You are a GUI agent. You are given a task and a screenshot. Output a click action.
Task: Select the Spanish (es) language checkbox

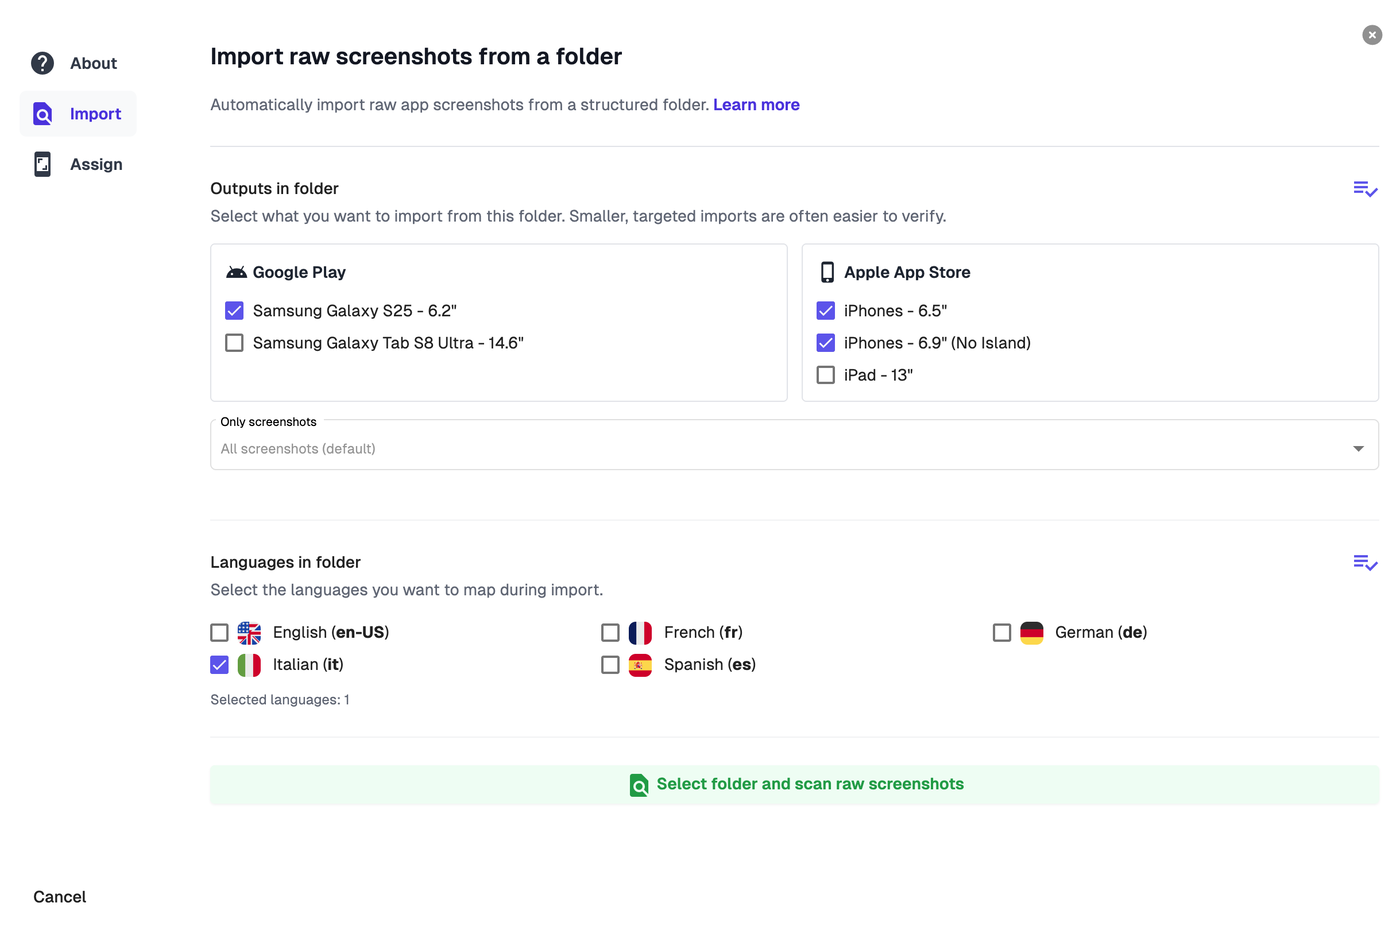click(611, 665)
